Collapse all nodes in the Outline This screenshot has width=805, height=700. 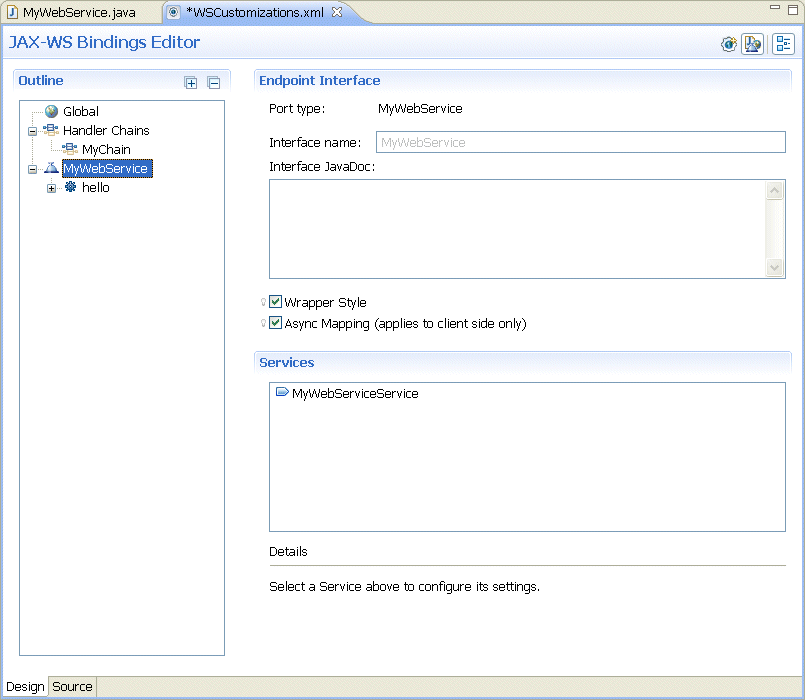click(x=214, y=82)
